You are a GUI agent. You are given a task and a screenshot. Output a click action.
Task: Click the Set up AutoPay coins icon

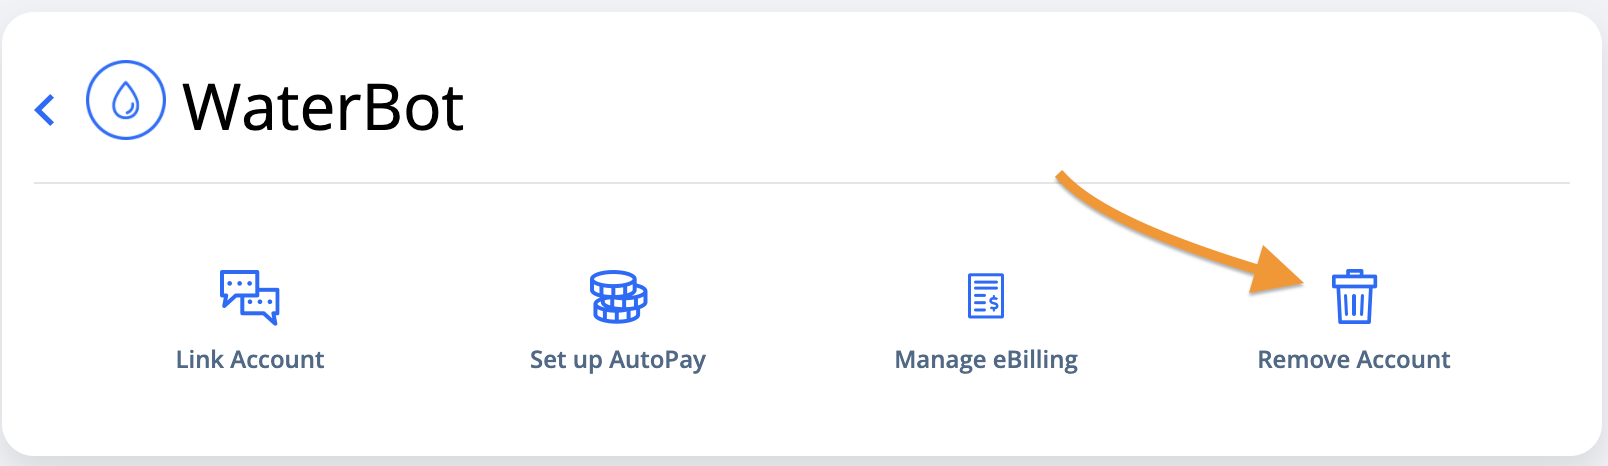tap(618, 297)
